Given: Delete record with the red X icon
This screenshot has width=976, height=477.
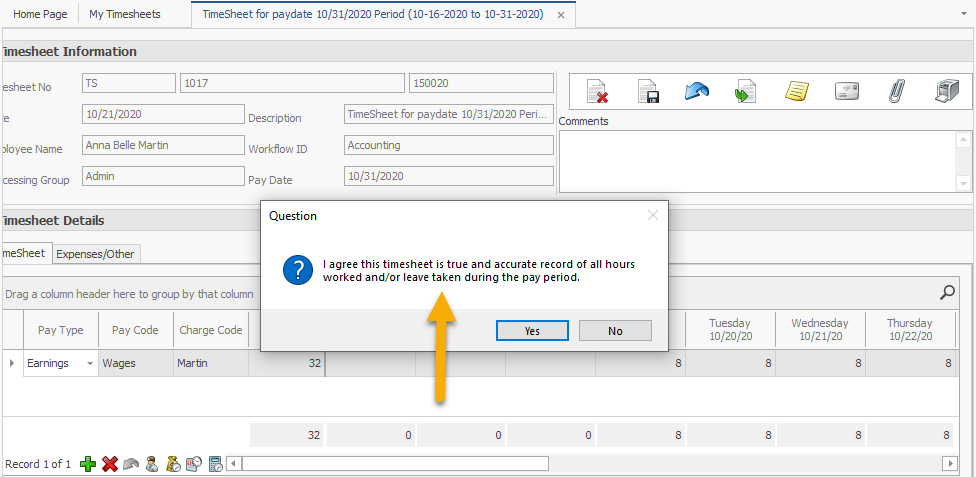Looking at the screenshot, I should coord(110,464).
